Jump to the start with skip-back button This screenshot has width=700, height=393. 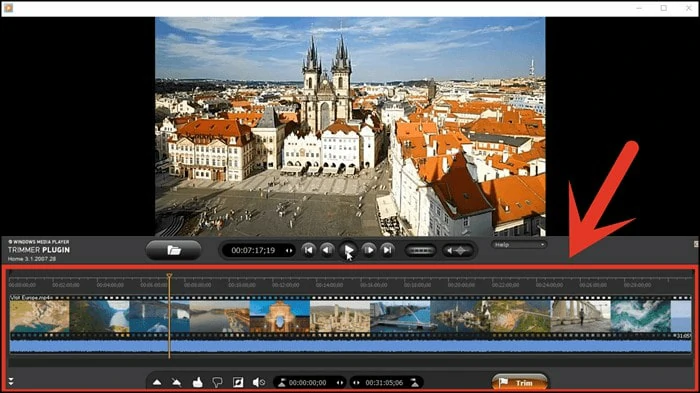[x=308, y=250]
